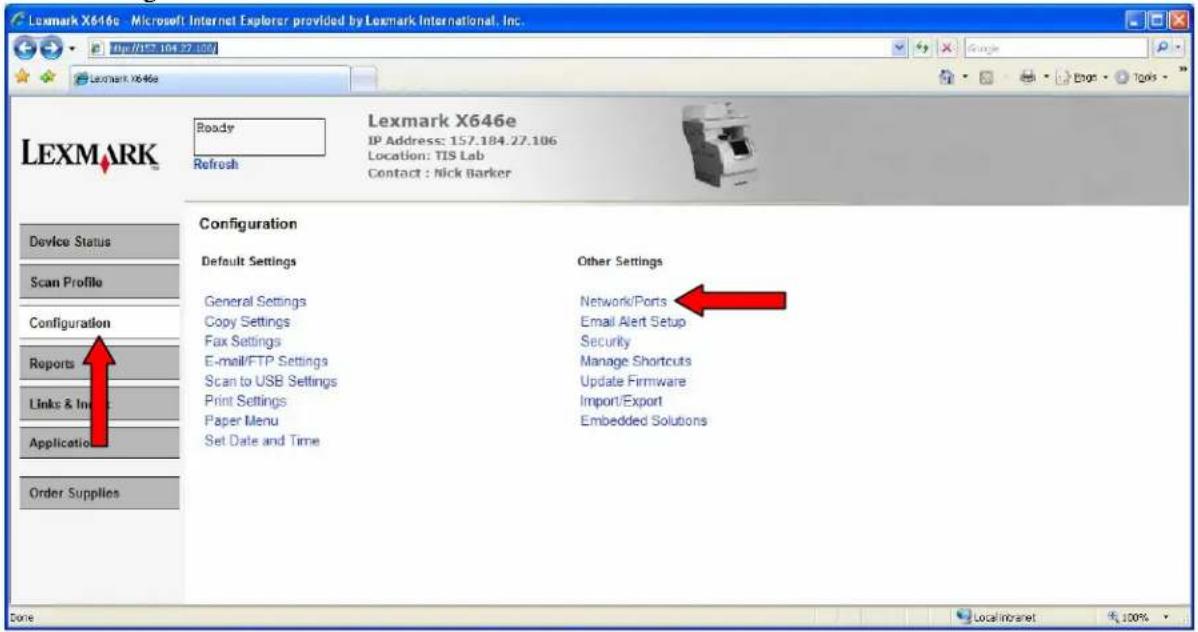
Task: Open the Scan Profile sidebar tab
Action: click(x=99, y=282)
